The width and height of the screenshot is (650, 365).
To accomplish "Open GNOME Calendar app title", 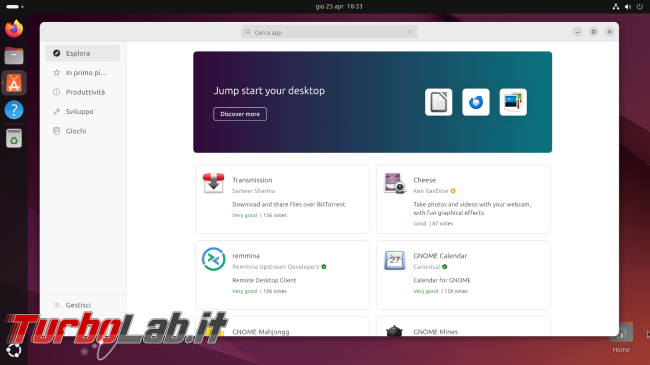I will pos(440,256).
